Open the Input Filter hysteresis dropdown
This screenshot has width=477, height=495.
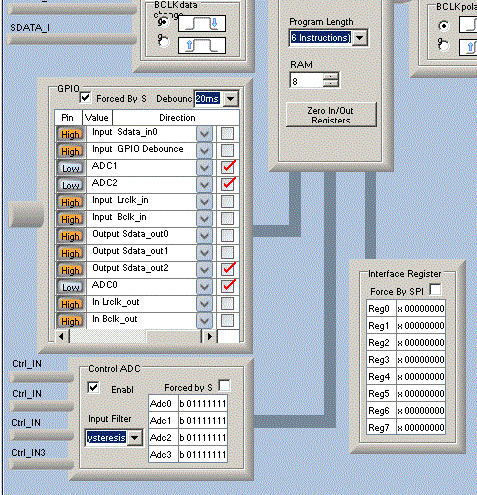135,438
